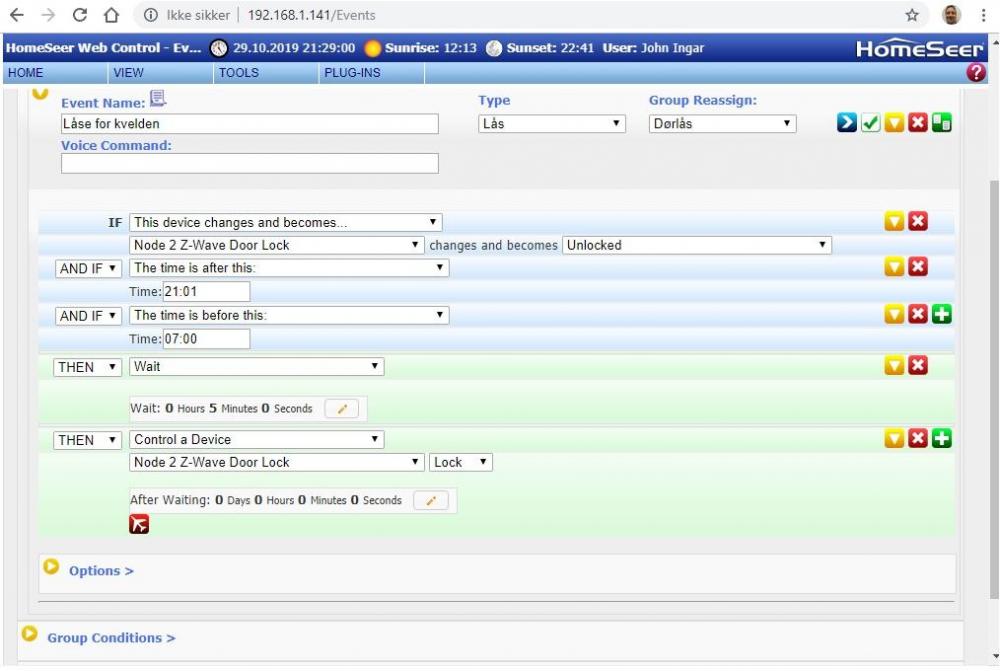Delete the 'This device changes' IF condition
The image size is (1000, 671).
918,222
